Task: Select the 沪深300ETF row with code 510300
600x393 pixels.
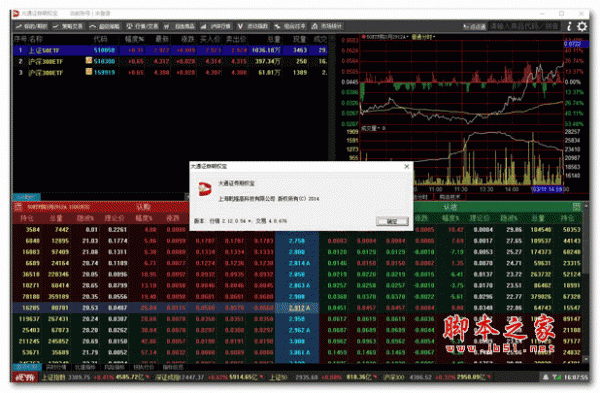Action: [x=171, y=61]
